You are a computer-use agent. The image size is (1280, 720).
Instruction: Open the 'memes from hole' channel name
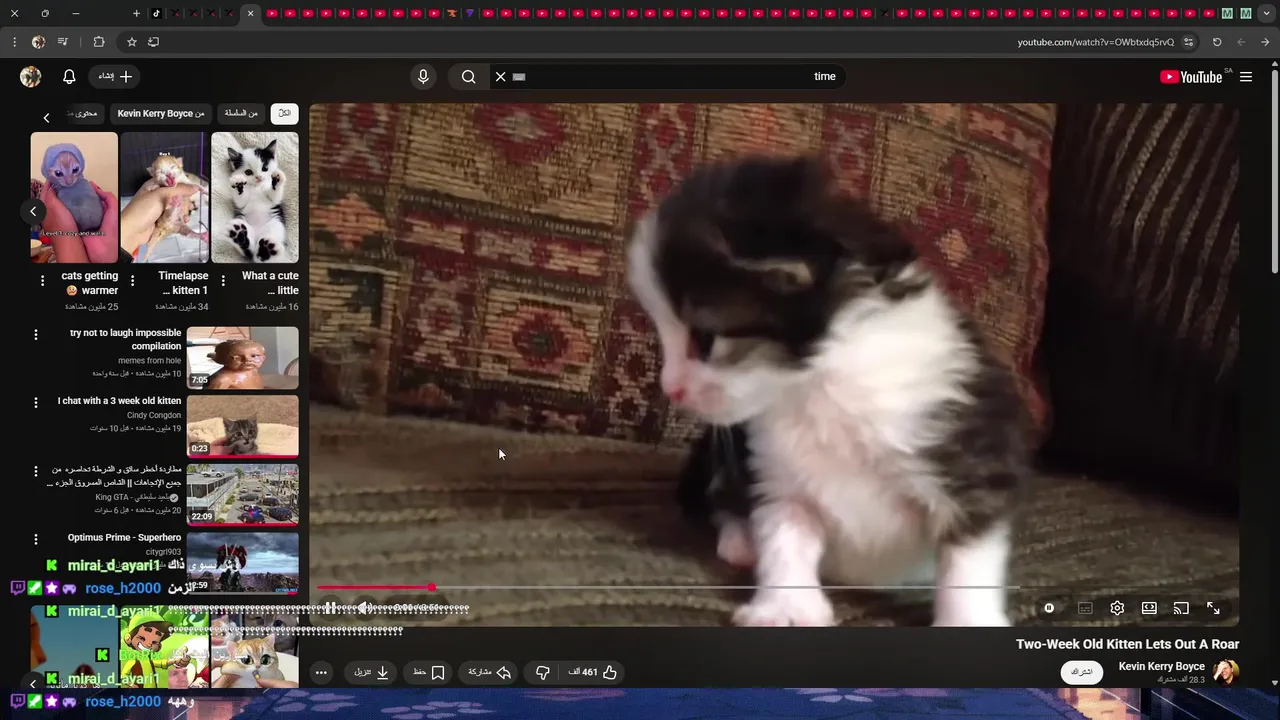[150, 360]
